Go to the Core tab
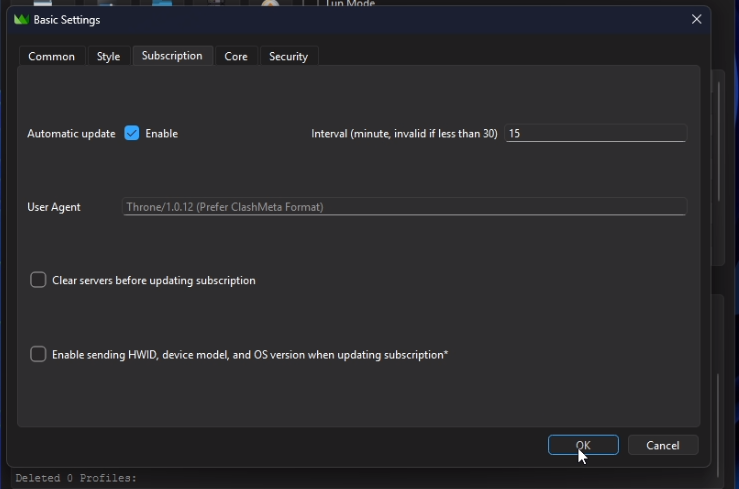 [236, 57]
